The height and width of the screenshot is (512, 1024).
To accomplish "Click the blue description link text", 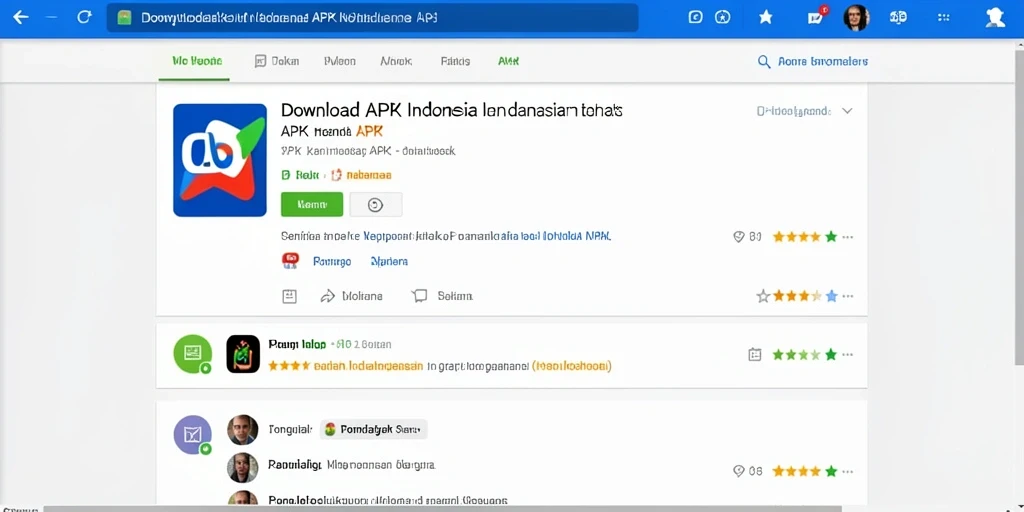I will (x=487, y=236).
